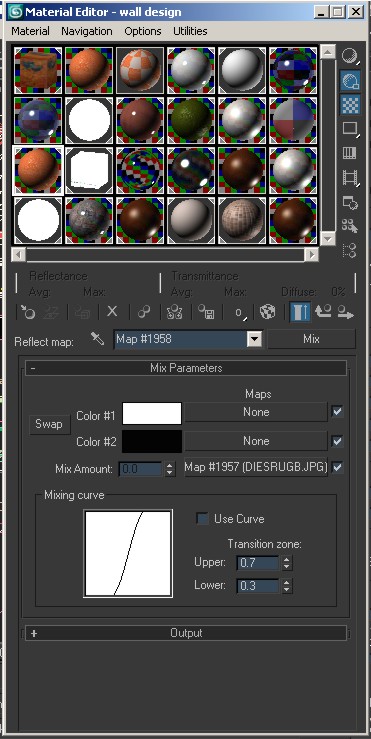Select the dark green sphere sample slot
Image resolution: width=371 pixels, height=739 pixels.
pyautogui.click(x=191, y=120)
